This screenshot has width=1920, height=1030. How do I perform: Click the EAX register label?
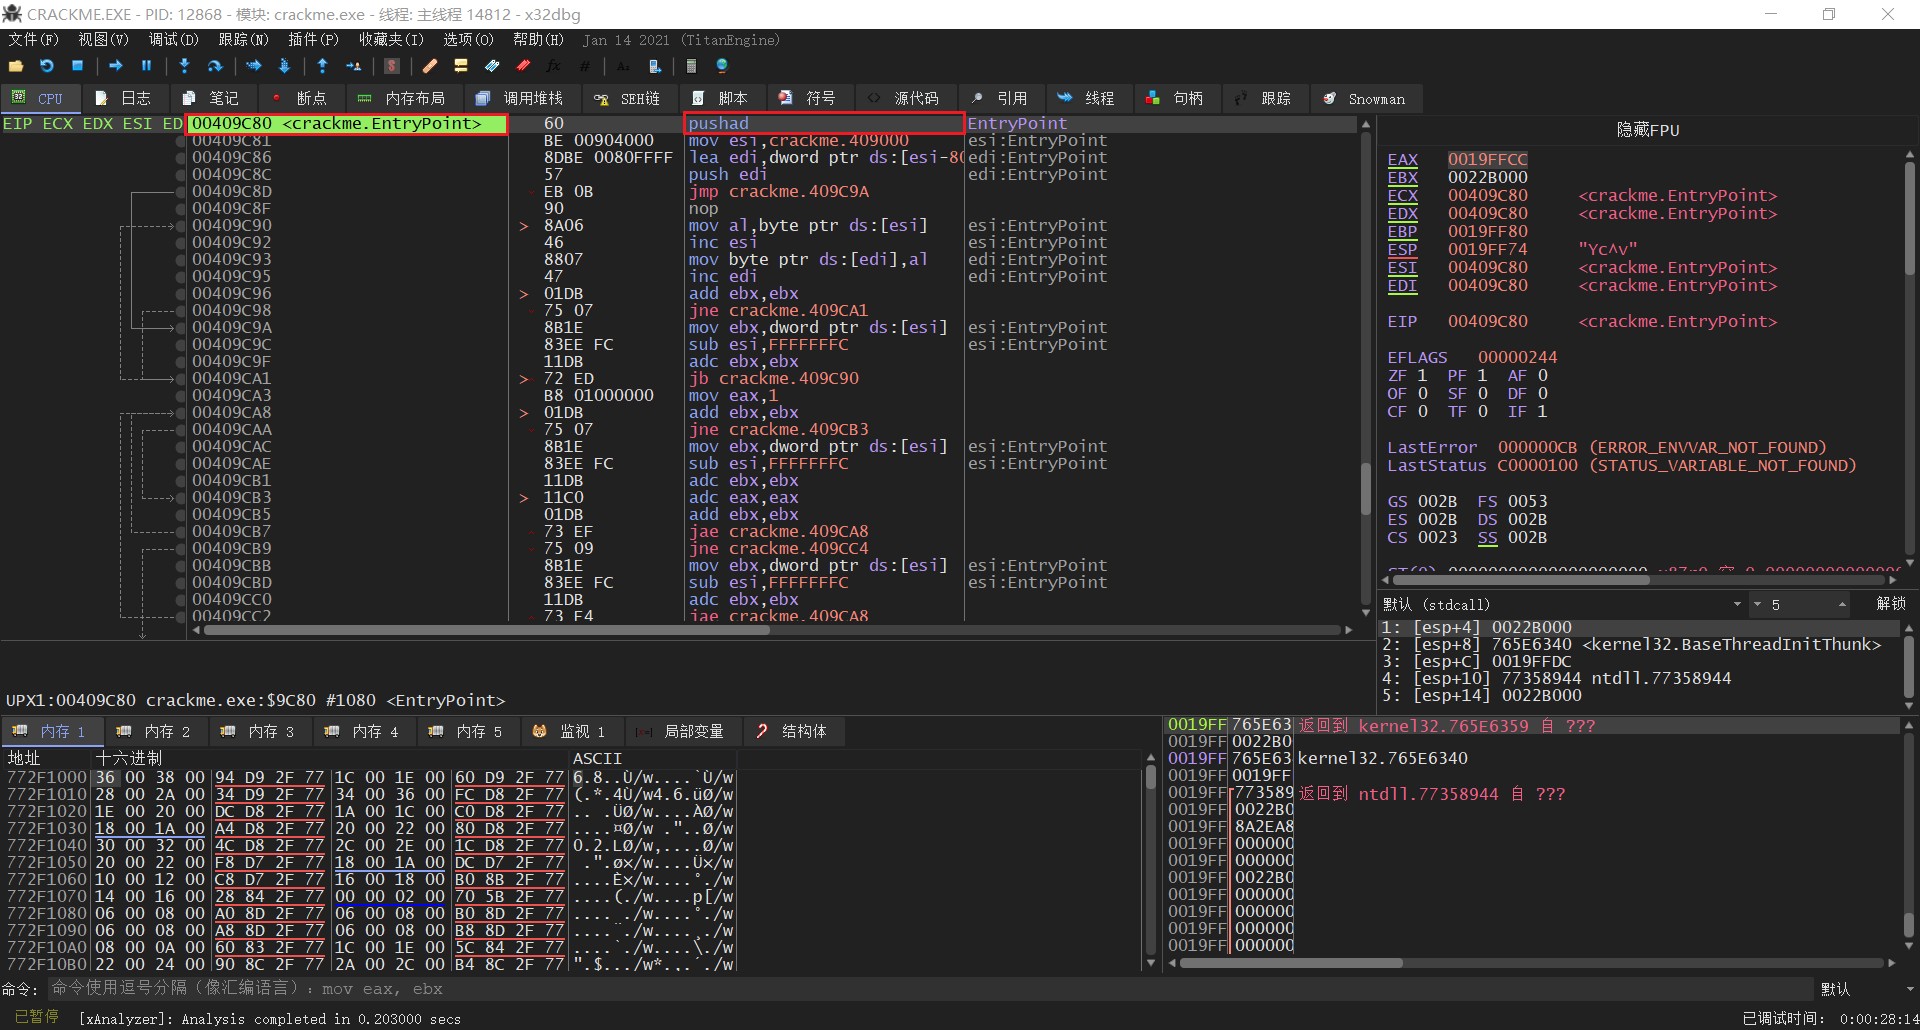[1402, 160]
